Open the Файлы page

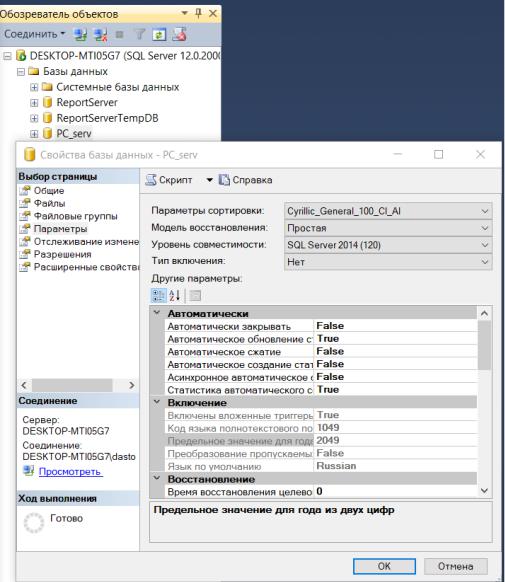point(50,203)
